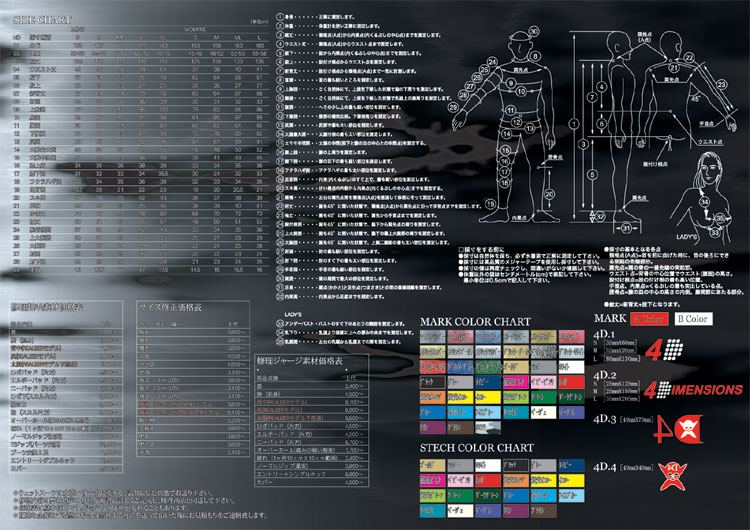Click the 4D.2 size label
The width and height of the screenshot is (750, 530).
601,374
